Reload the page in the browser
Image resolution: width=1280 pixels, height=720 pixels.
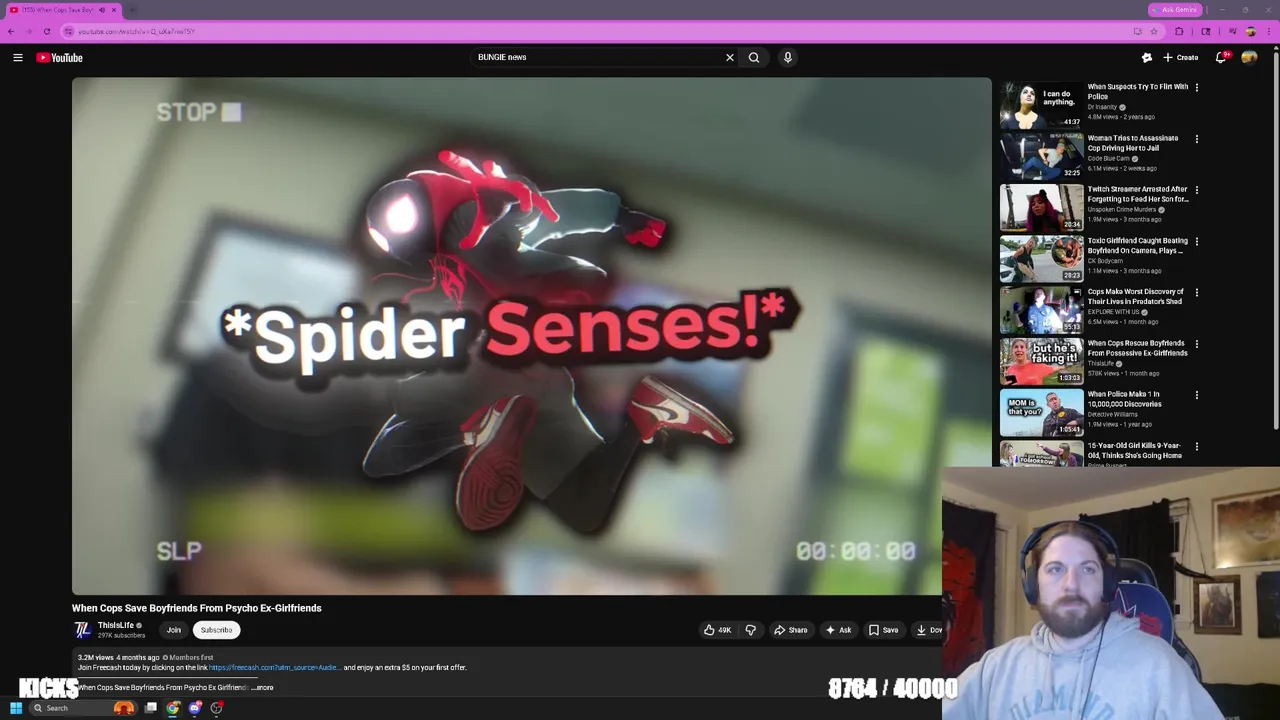pyautogui.click(x=46, y=31)
